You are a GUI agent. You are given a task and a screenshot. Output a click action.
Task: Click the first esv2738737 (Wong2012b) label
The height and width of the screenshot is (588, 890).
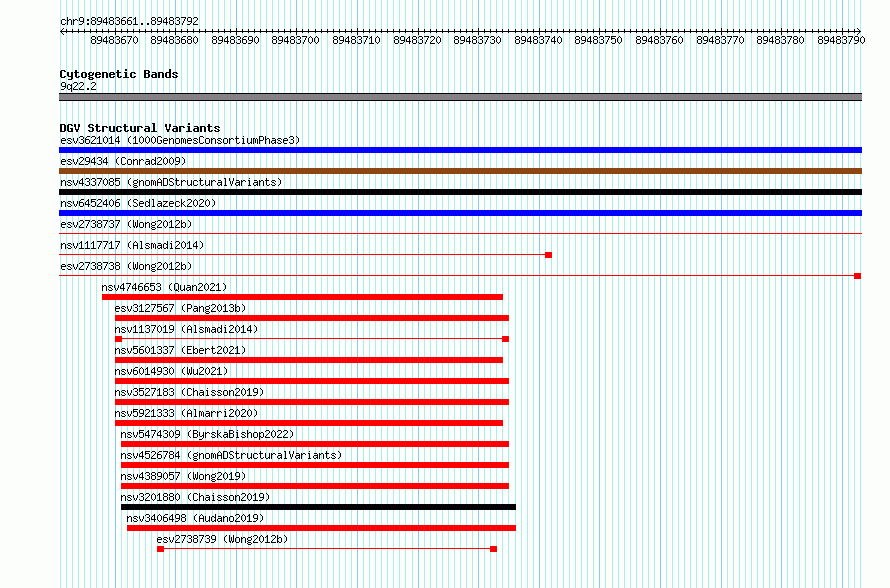[126, 224]
